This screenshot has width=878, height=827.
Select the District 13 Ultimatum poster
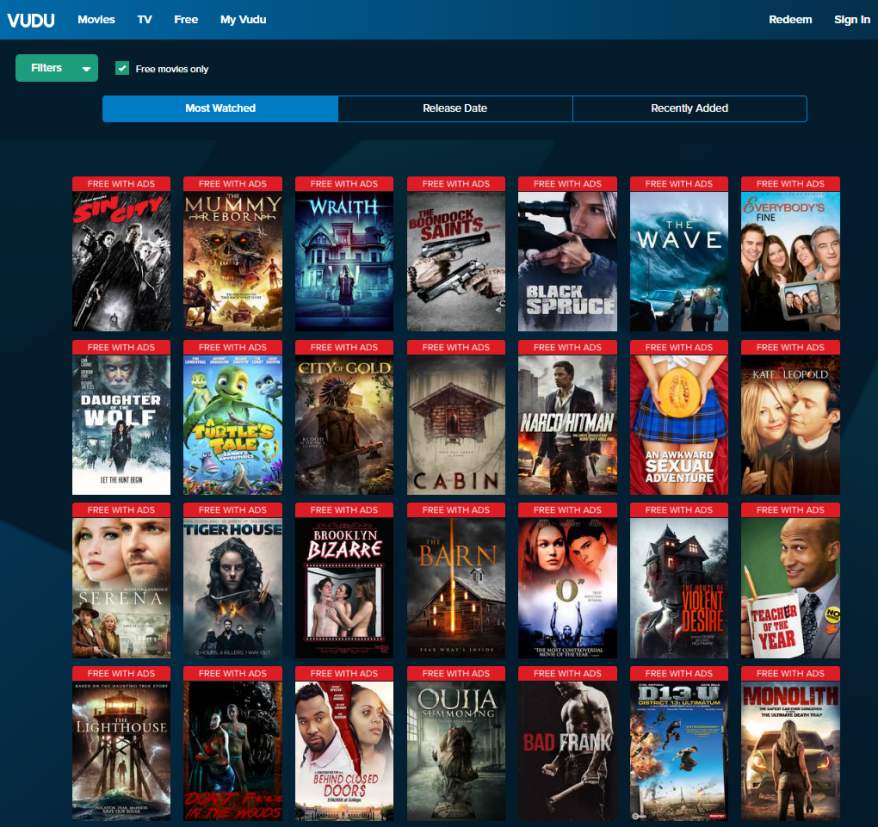coord(679,744)
